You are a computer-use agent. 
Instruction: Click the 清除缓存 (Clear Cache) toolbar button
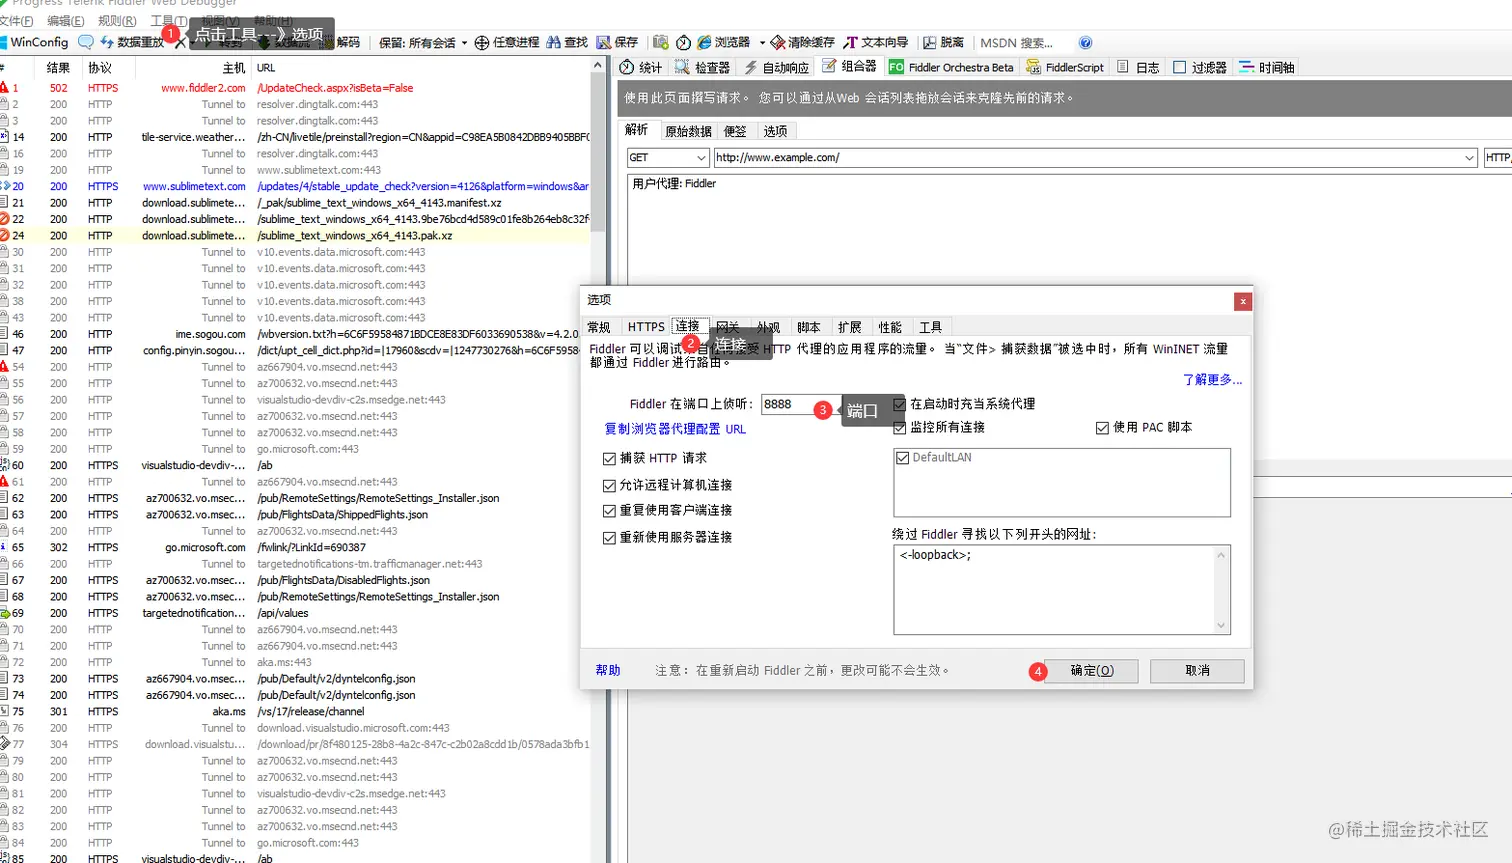click(x=802, y=42)
